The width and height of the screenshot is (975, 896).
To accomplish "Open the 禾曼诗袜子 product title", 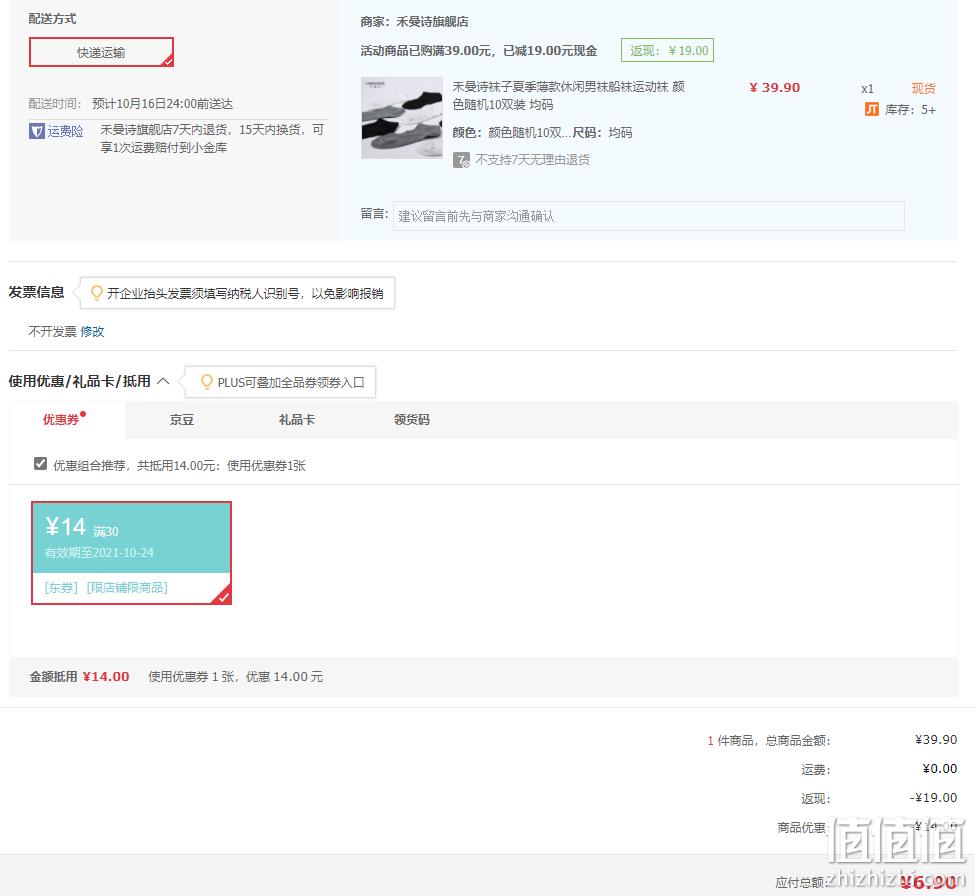I will (568, 95).
